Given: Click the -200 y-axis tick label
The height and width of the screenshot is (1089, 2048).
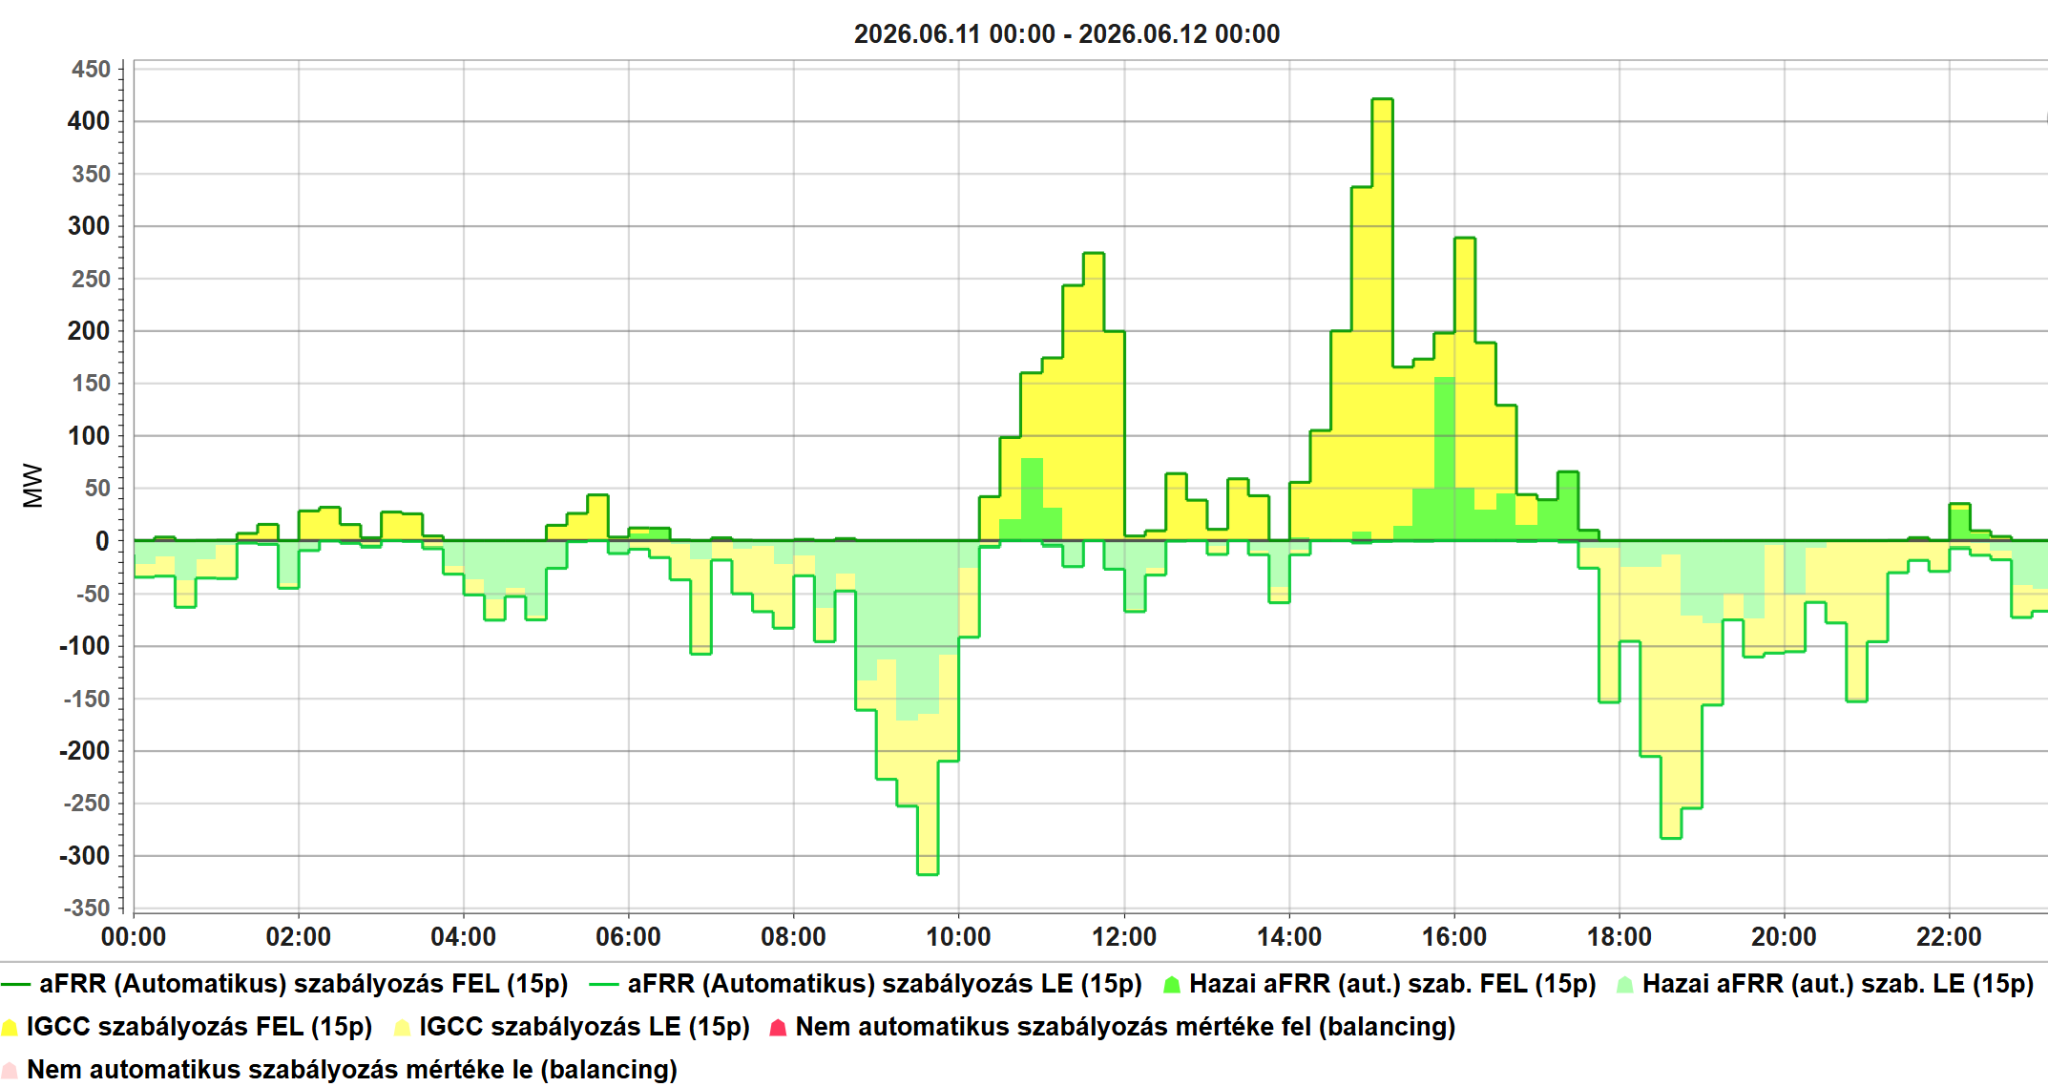Looking at the screenshot, I should [85, 751].
